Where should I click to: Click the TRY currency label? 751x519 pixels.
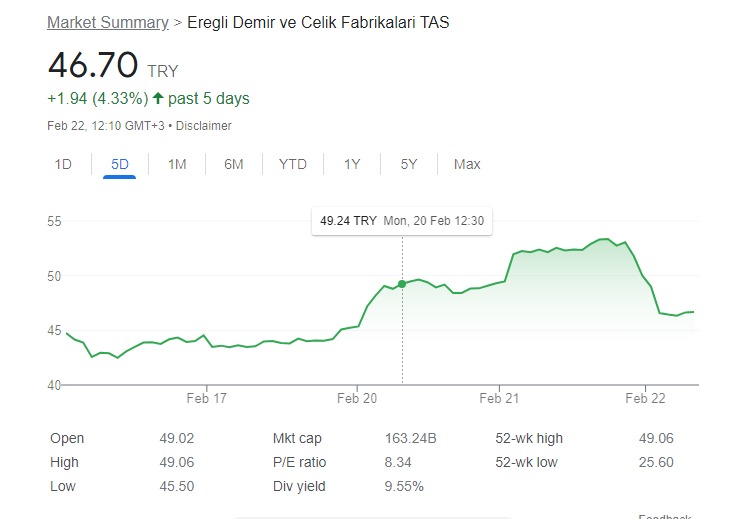tap(163, 71)
